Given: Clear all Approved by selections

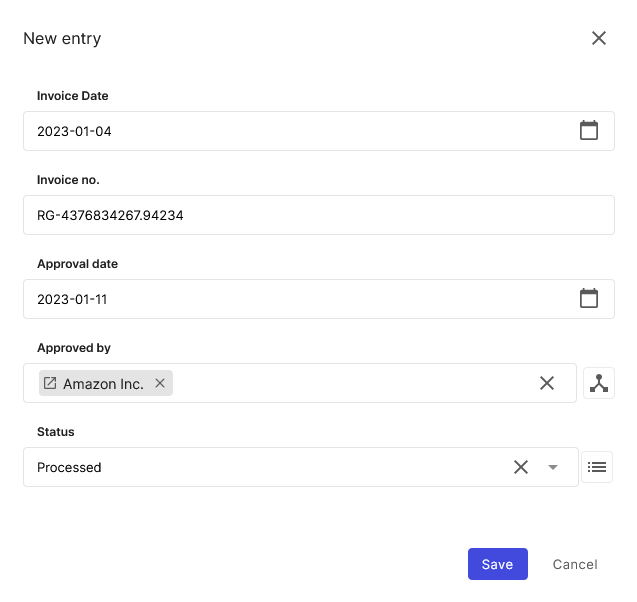Looking at the screenshot, I should [547, 383].
